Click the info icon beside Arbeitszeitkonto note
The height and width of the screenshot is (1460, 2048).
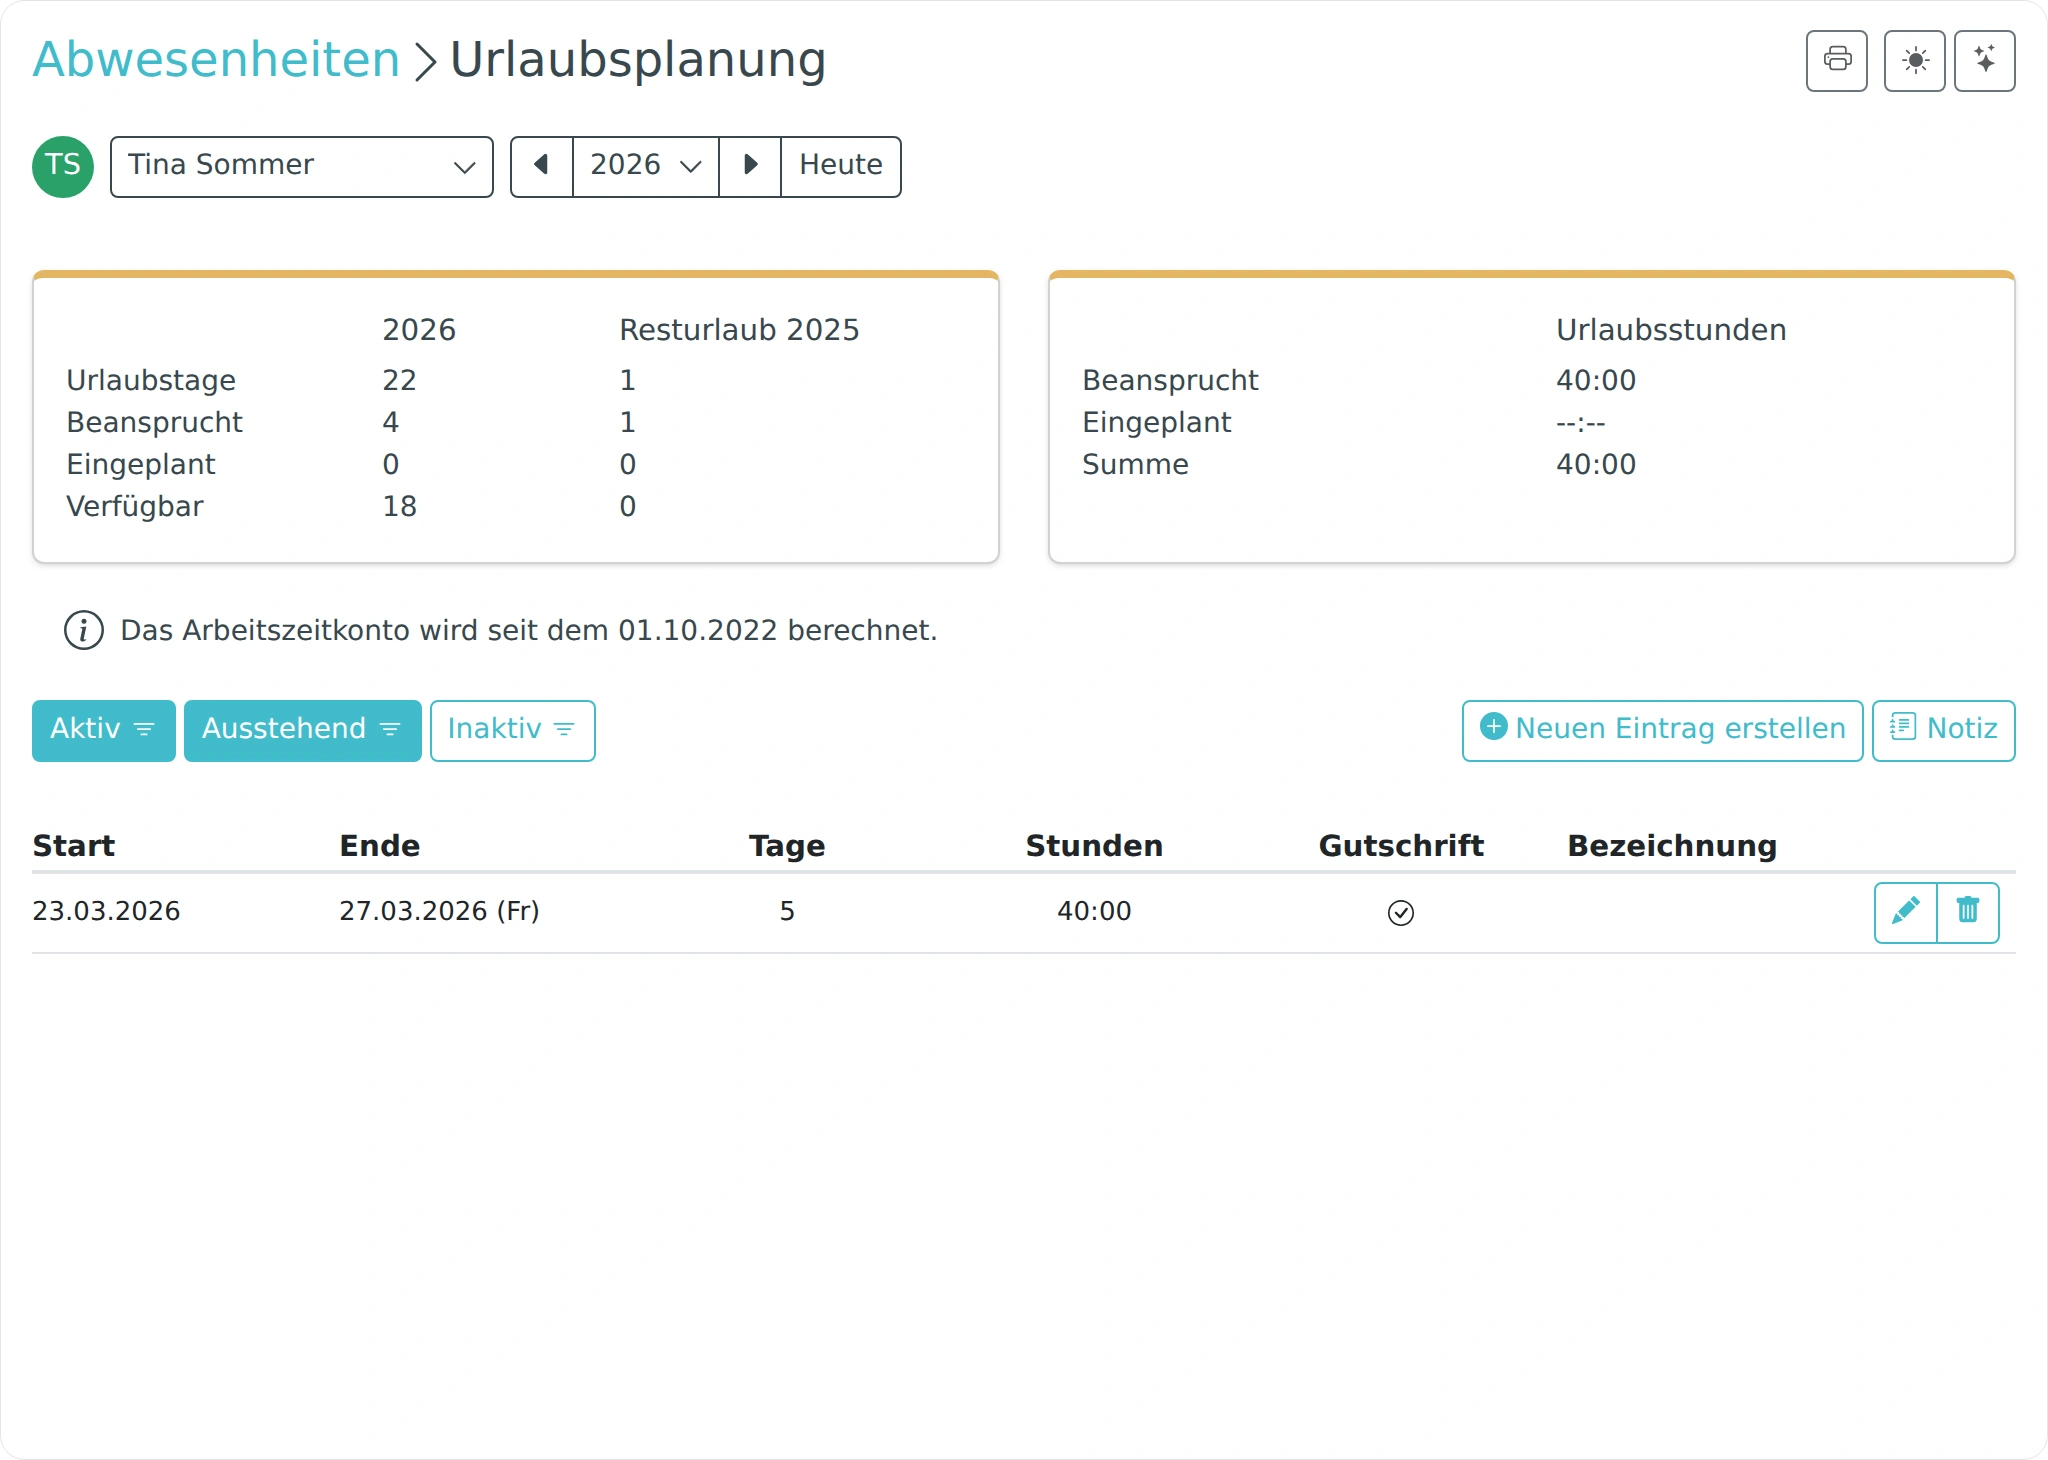pyautogui.click(x=84, y=631)
